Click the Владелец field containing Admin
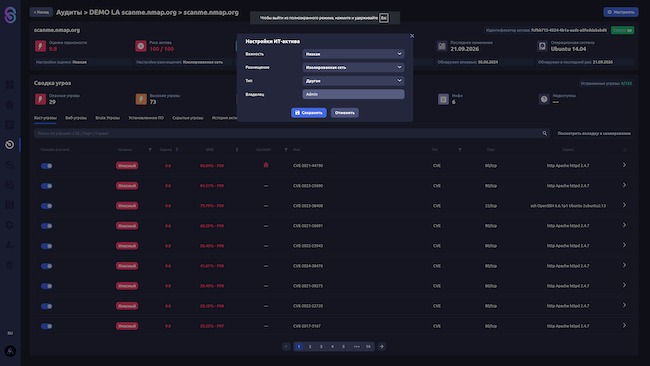The width and height of the screenshot is (650, 366). 353,94
